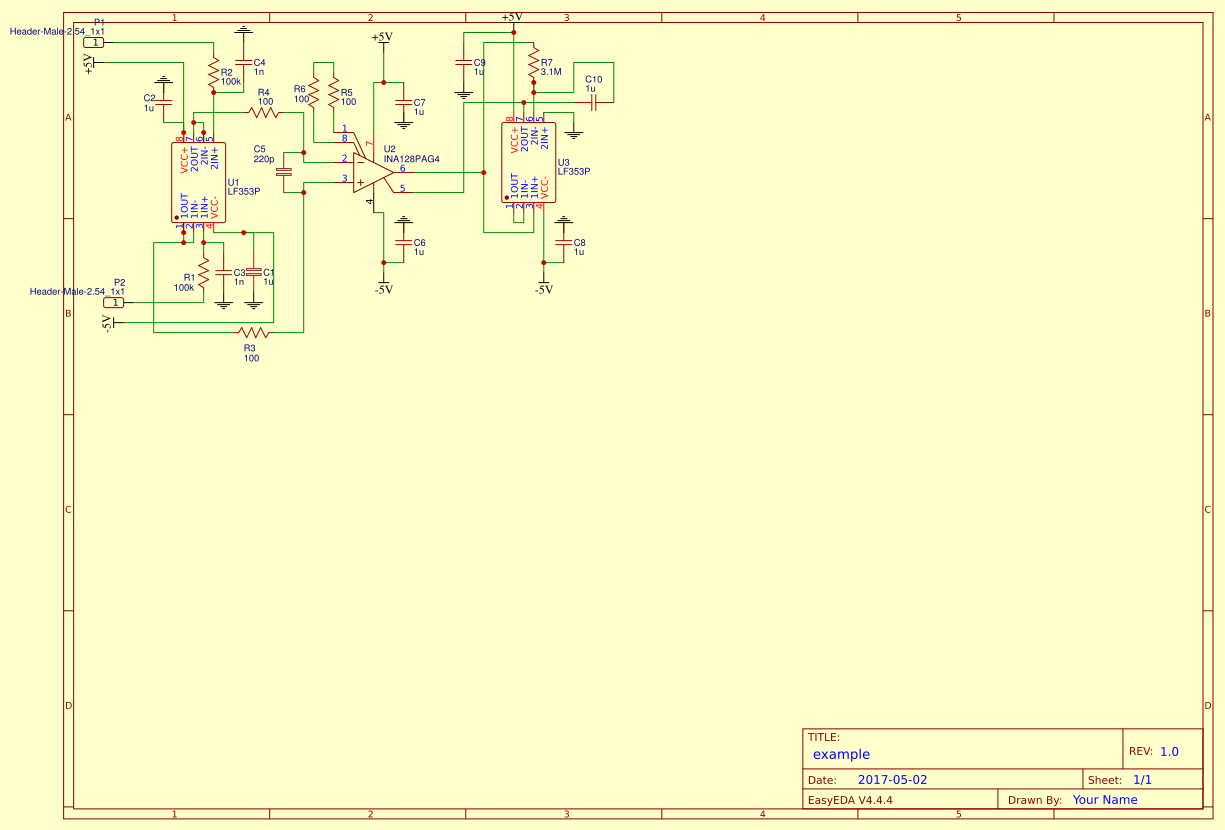This screenshot has width=1225, height=830.
Task: Select the U1 LF353P chip body
Action: pyautogui.click(x=198, y=183)
